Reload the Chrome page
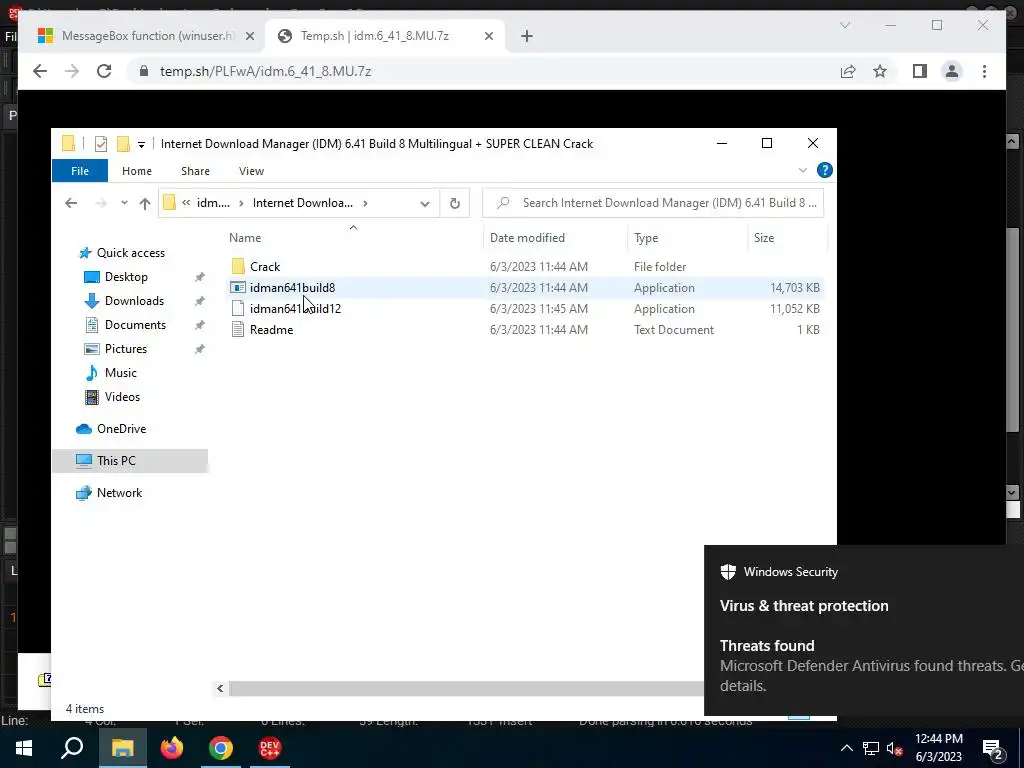This screenshot has height=768, width=1024. (x=104, y=71)
